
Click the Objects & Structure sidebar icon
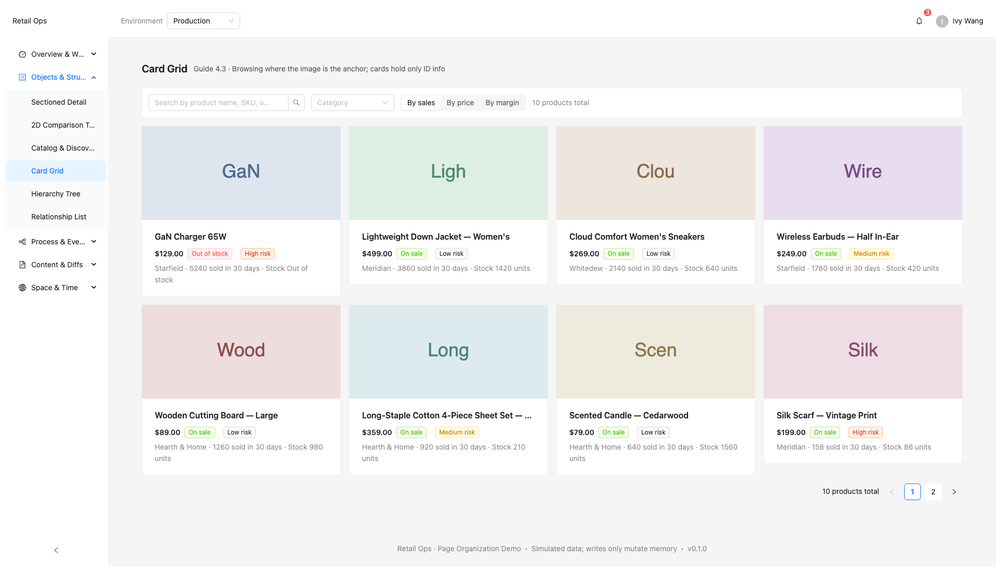[x=22, y=77]
